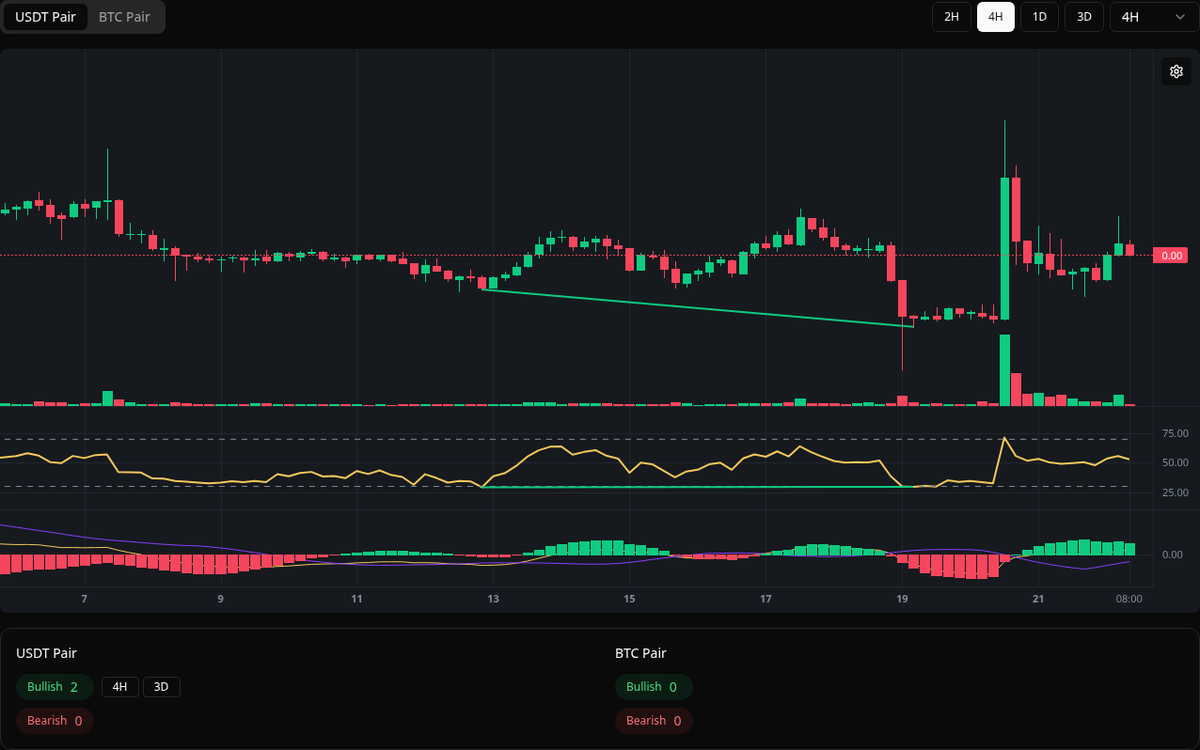
Task: Select the 4H chip beside the Bullish badge
Action: (x=120, y=687)
